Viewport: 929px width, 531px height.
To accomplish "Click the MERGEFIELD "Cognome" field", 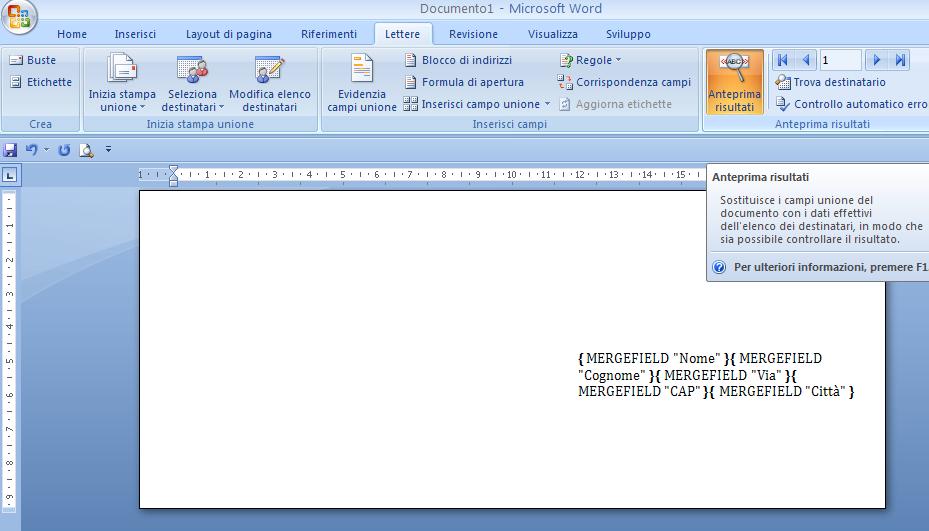I will click(700, 366).
